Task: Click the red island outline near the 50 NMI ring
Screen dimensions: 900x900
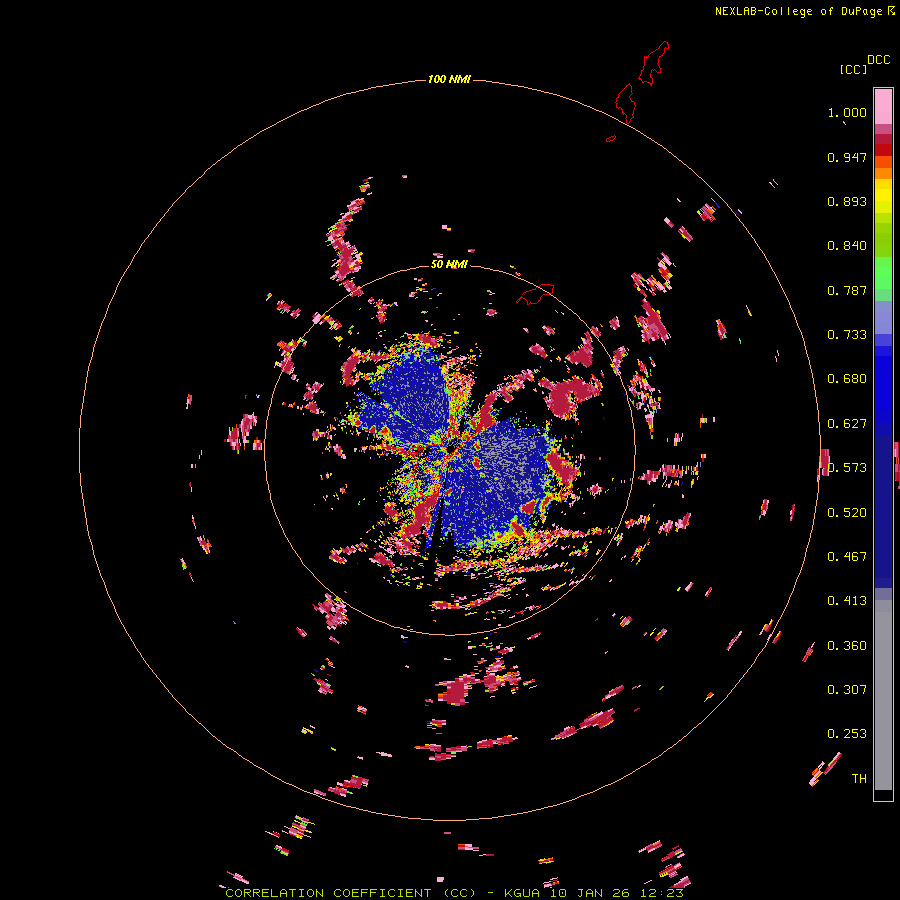Action: pyautogui.click(x=535, y=294)
